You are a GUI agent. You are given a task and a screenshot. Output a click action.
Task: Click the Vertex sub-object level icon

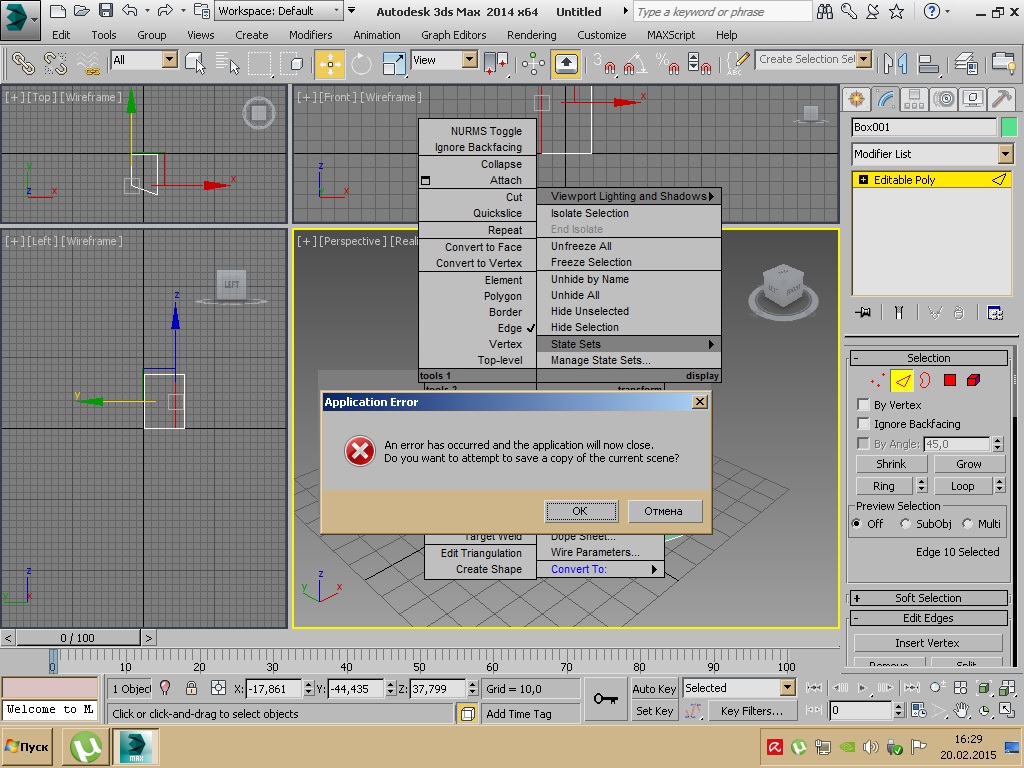point(878,380)
